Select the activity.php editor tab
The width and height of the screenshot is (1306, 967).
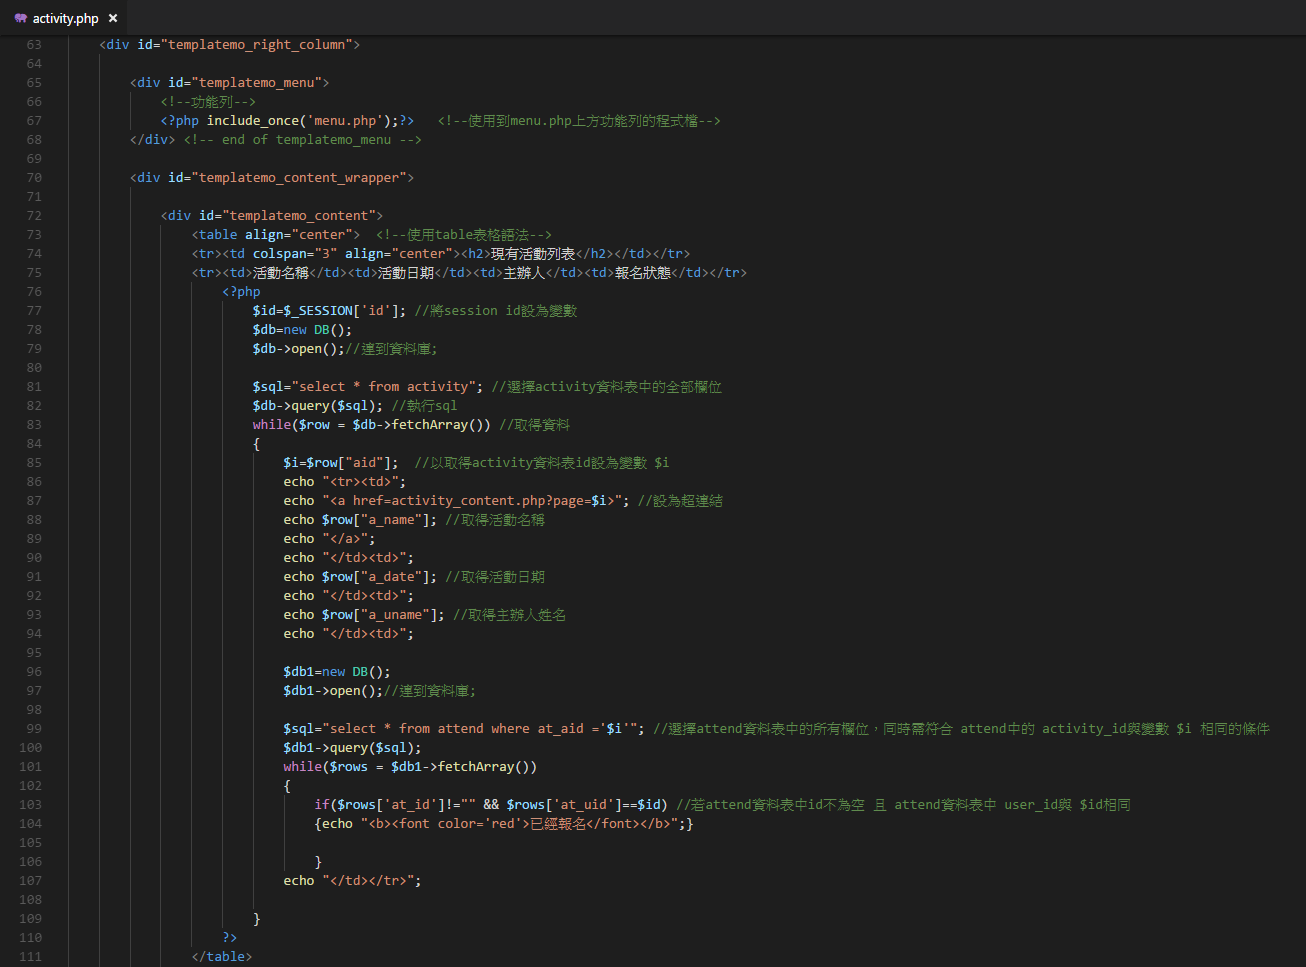pos(65,18)
